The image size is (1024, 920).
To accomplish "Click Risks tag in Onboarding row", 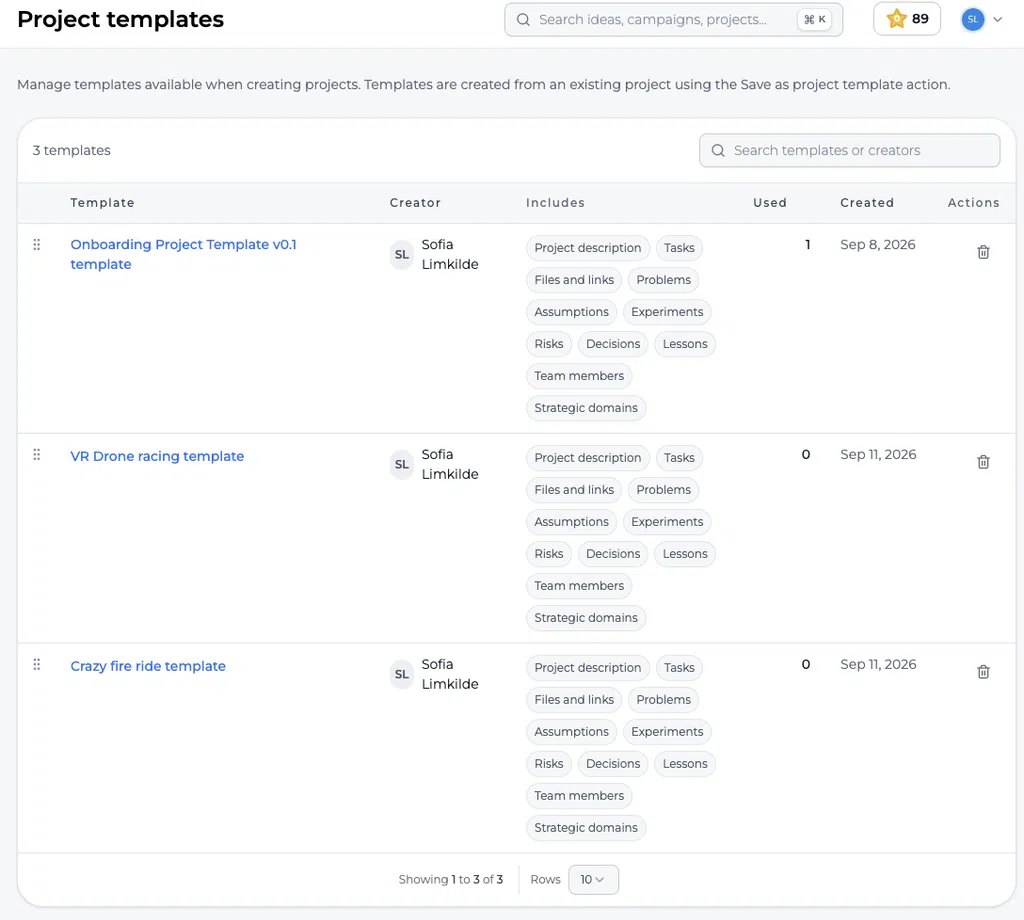I will 549,344.
